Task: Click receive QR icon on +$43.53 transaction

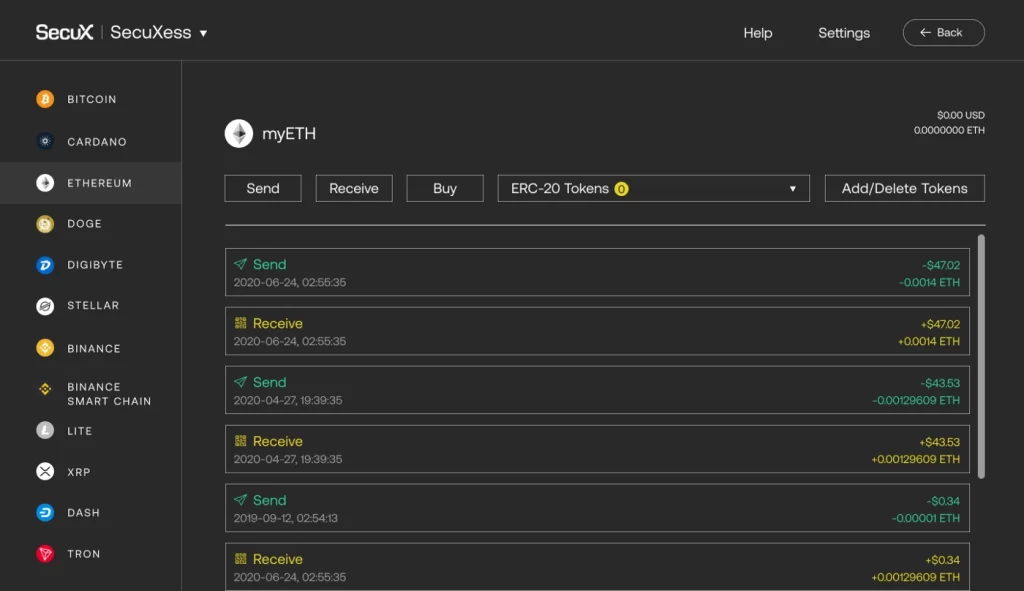Action: pos(240,441)
